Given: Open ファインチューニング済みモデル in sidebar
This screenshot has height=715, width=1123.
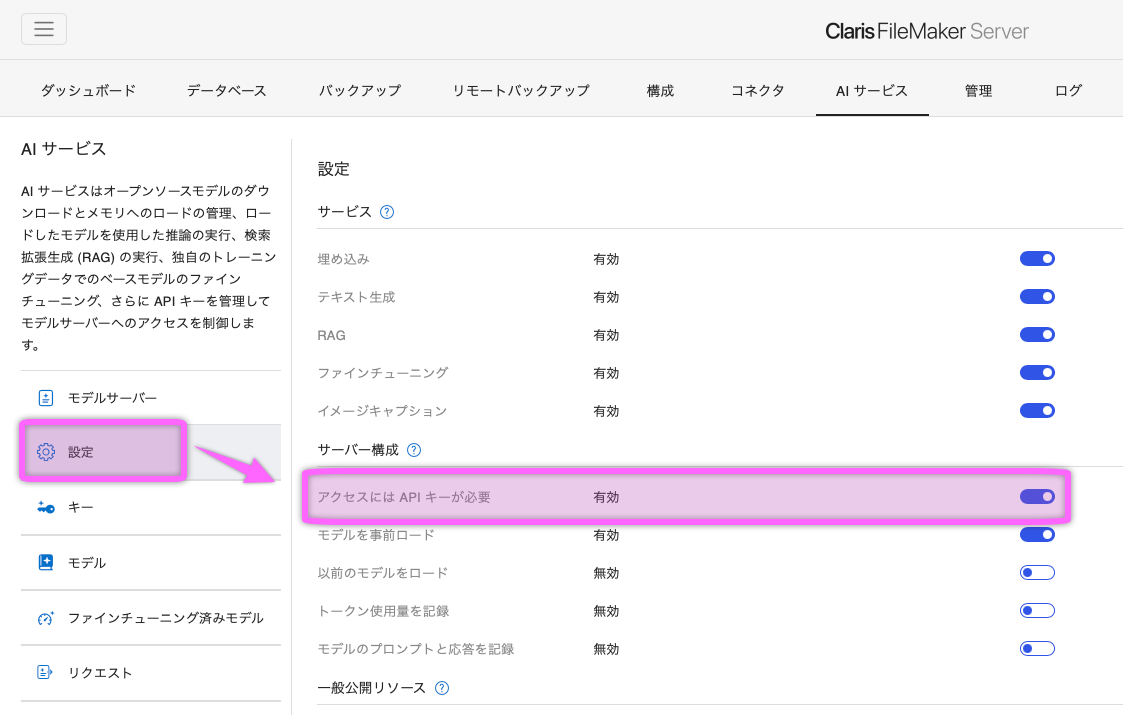Looking at the screenshot, I should tap(151, 618).
